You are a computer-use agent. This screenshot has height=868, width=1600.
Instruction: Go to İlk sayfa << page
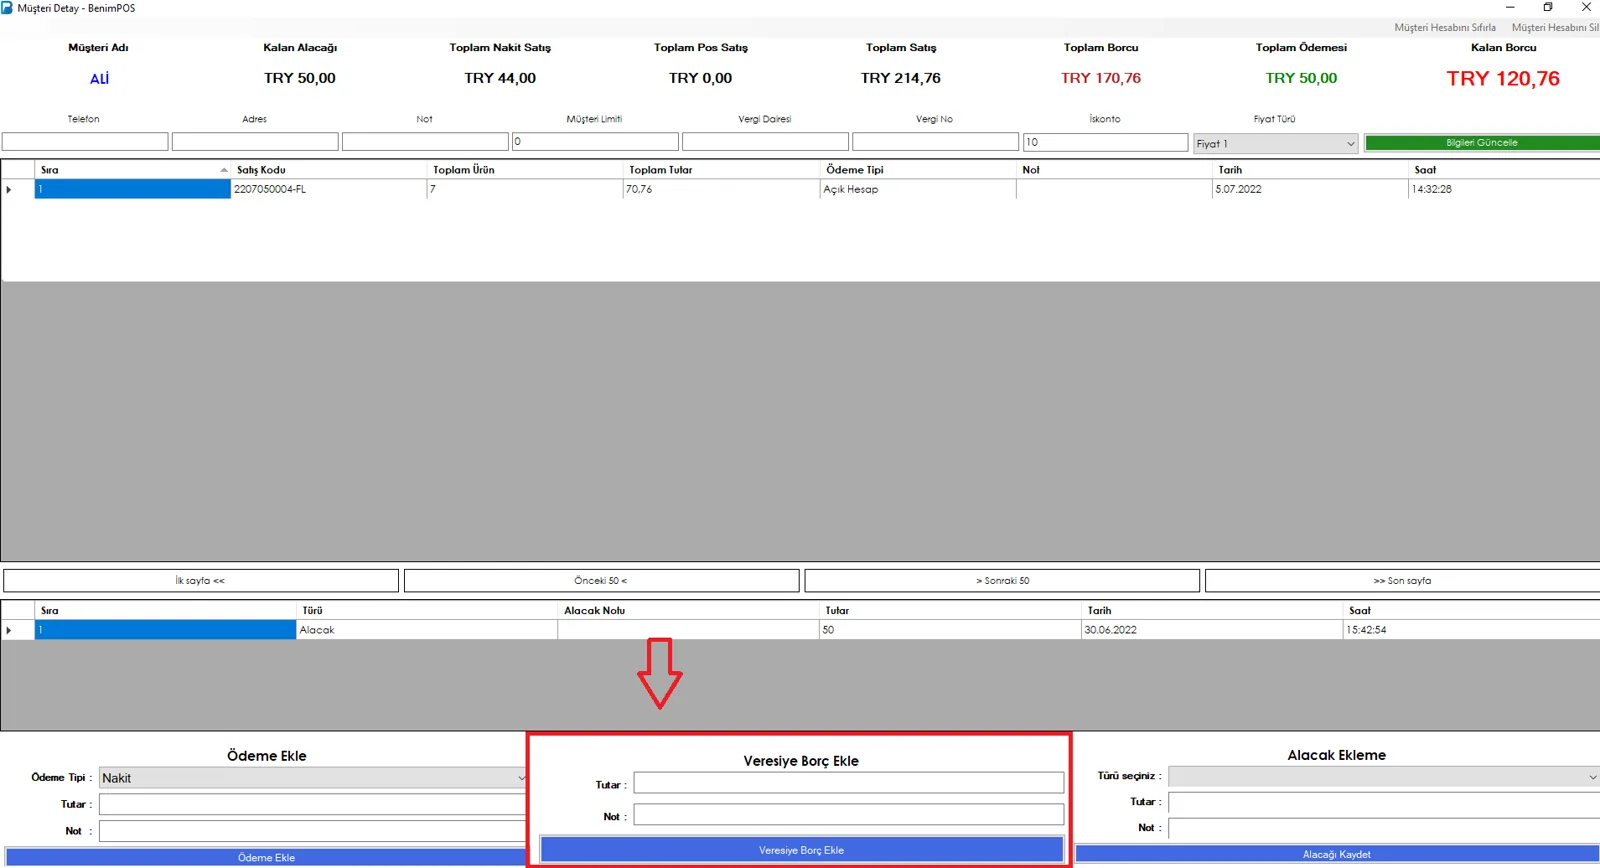coord(201,581)
